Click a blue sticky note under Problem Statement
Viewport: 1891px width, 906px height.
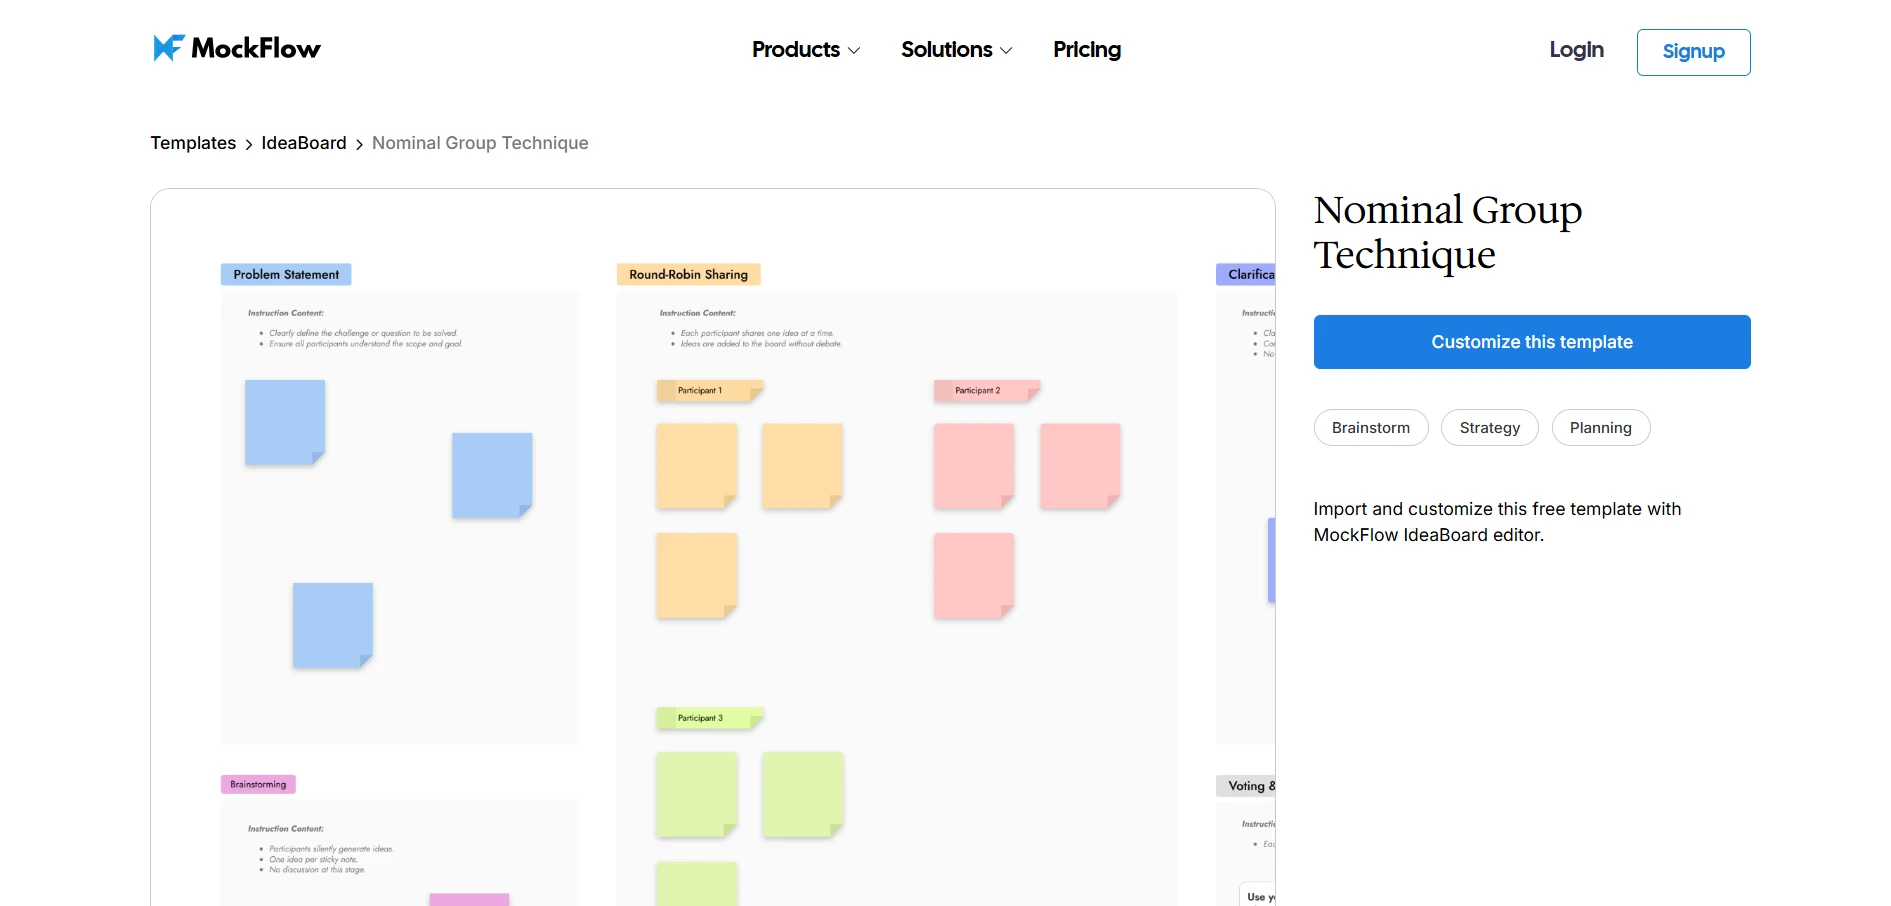pos(283,421)
